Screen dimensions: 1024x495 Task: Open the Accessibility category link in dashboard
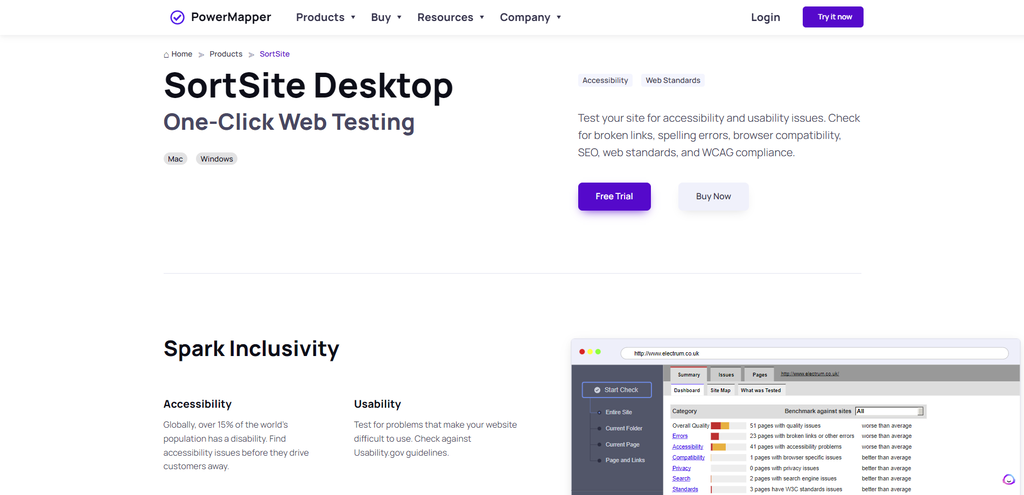click(x=688, y=447)
